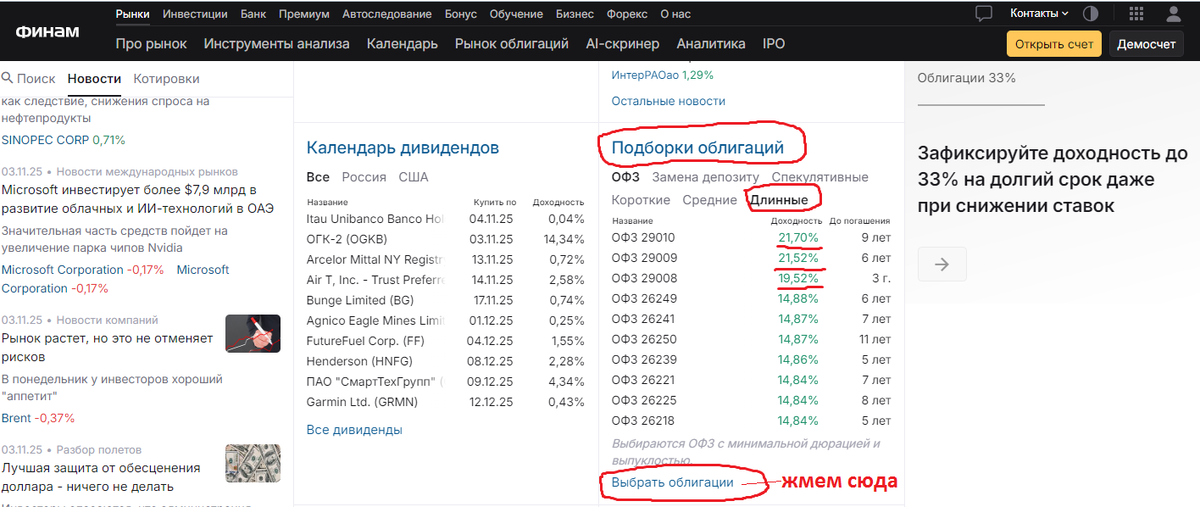Select the Все dividends tab
Image resolution: width=1200 pixels, height=507 pixels.
pos(318,177)
